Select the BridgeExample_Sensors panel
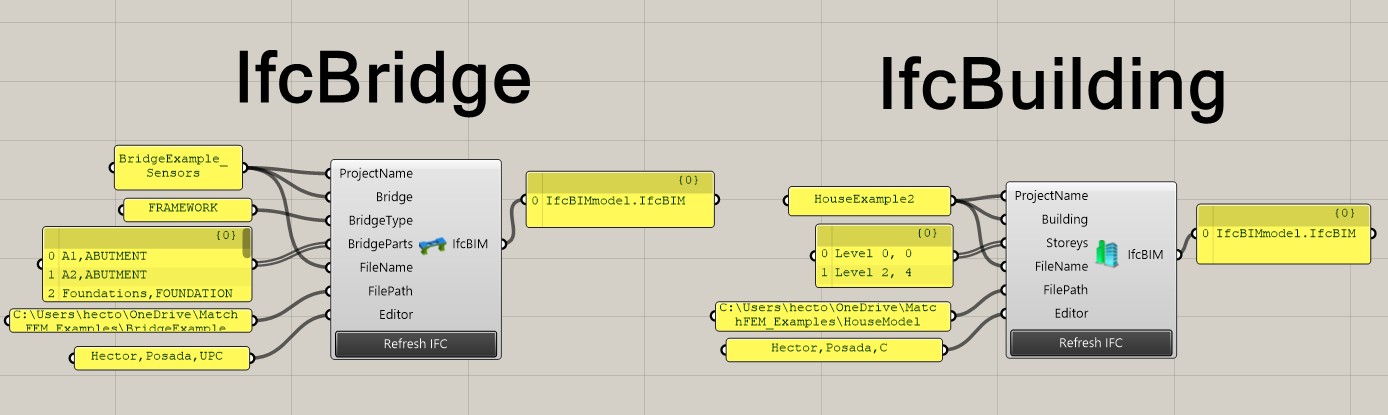This screenshot has width=1388, height=415. click(x=179, y=166)
